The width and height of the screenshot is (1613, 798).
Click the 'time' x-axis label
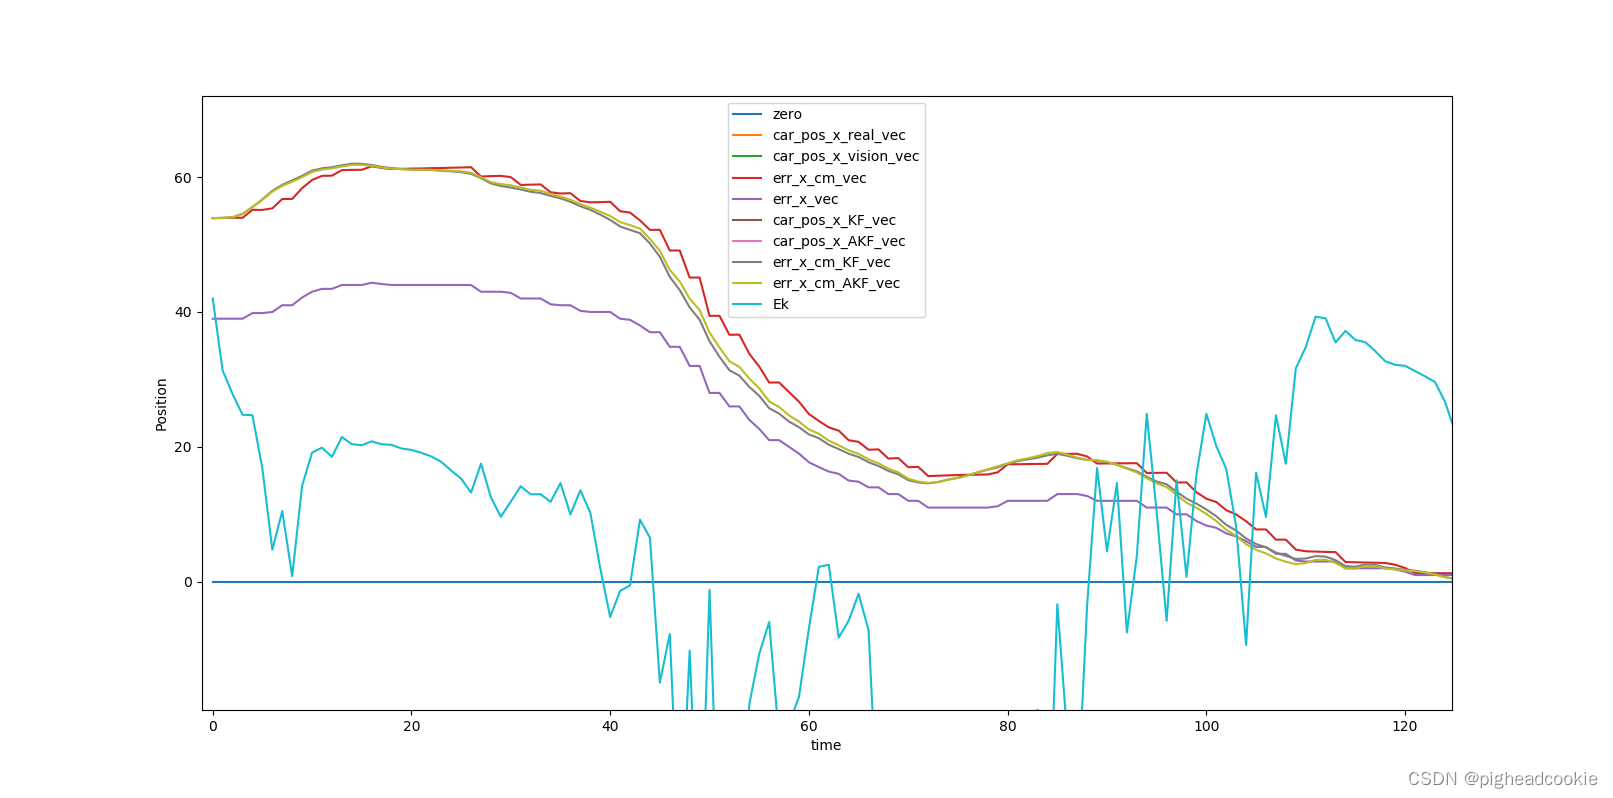(x=826, y=745)
